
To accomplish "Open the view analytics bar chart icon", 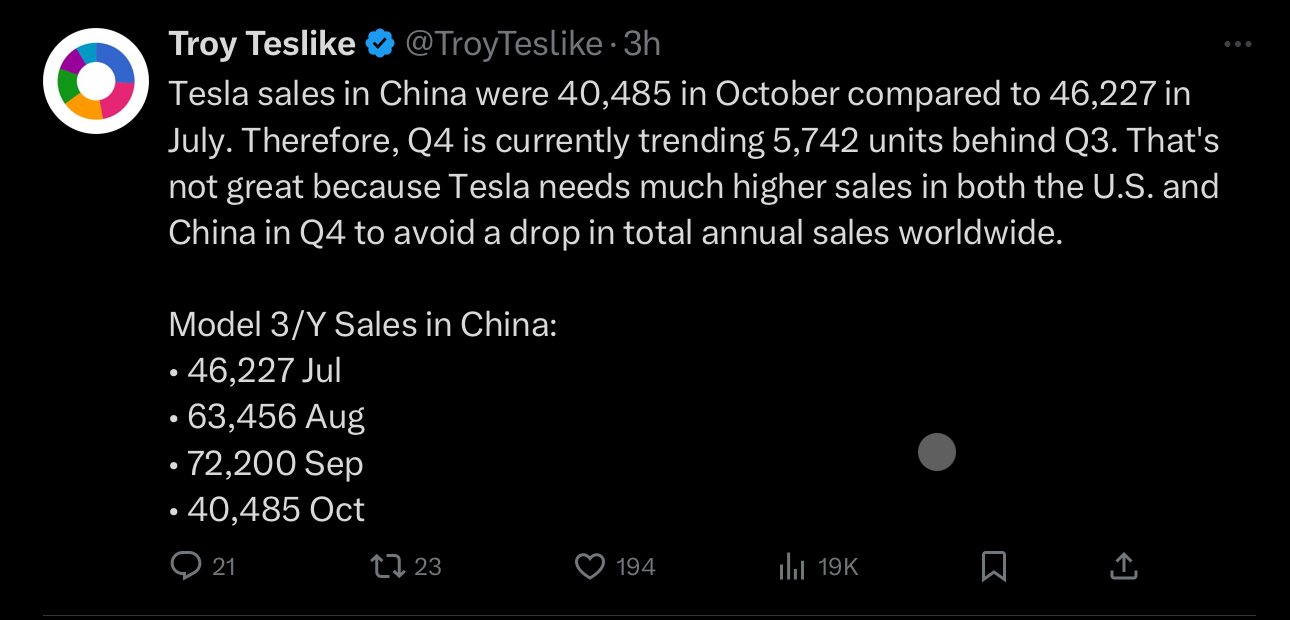I will point(792,567).
